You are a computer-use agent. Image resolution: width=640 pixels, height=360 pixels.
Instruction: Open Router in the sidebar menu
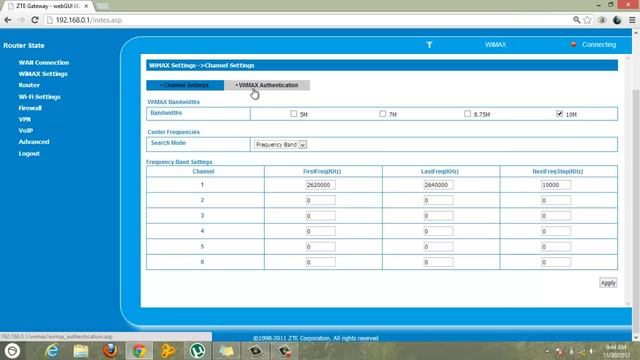pos(29,85)
